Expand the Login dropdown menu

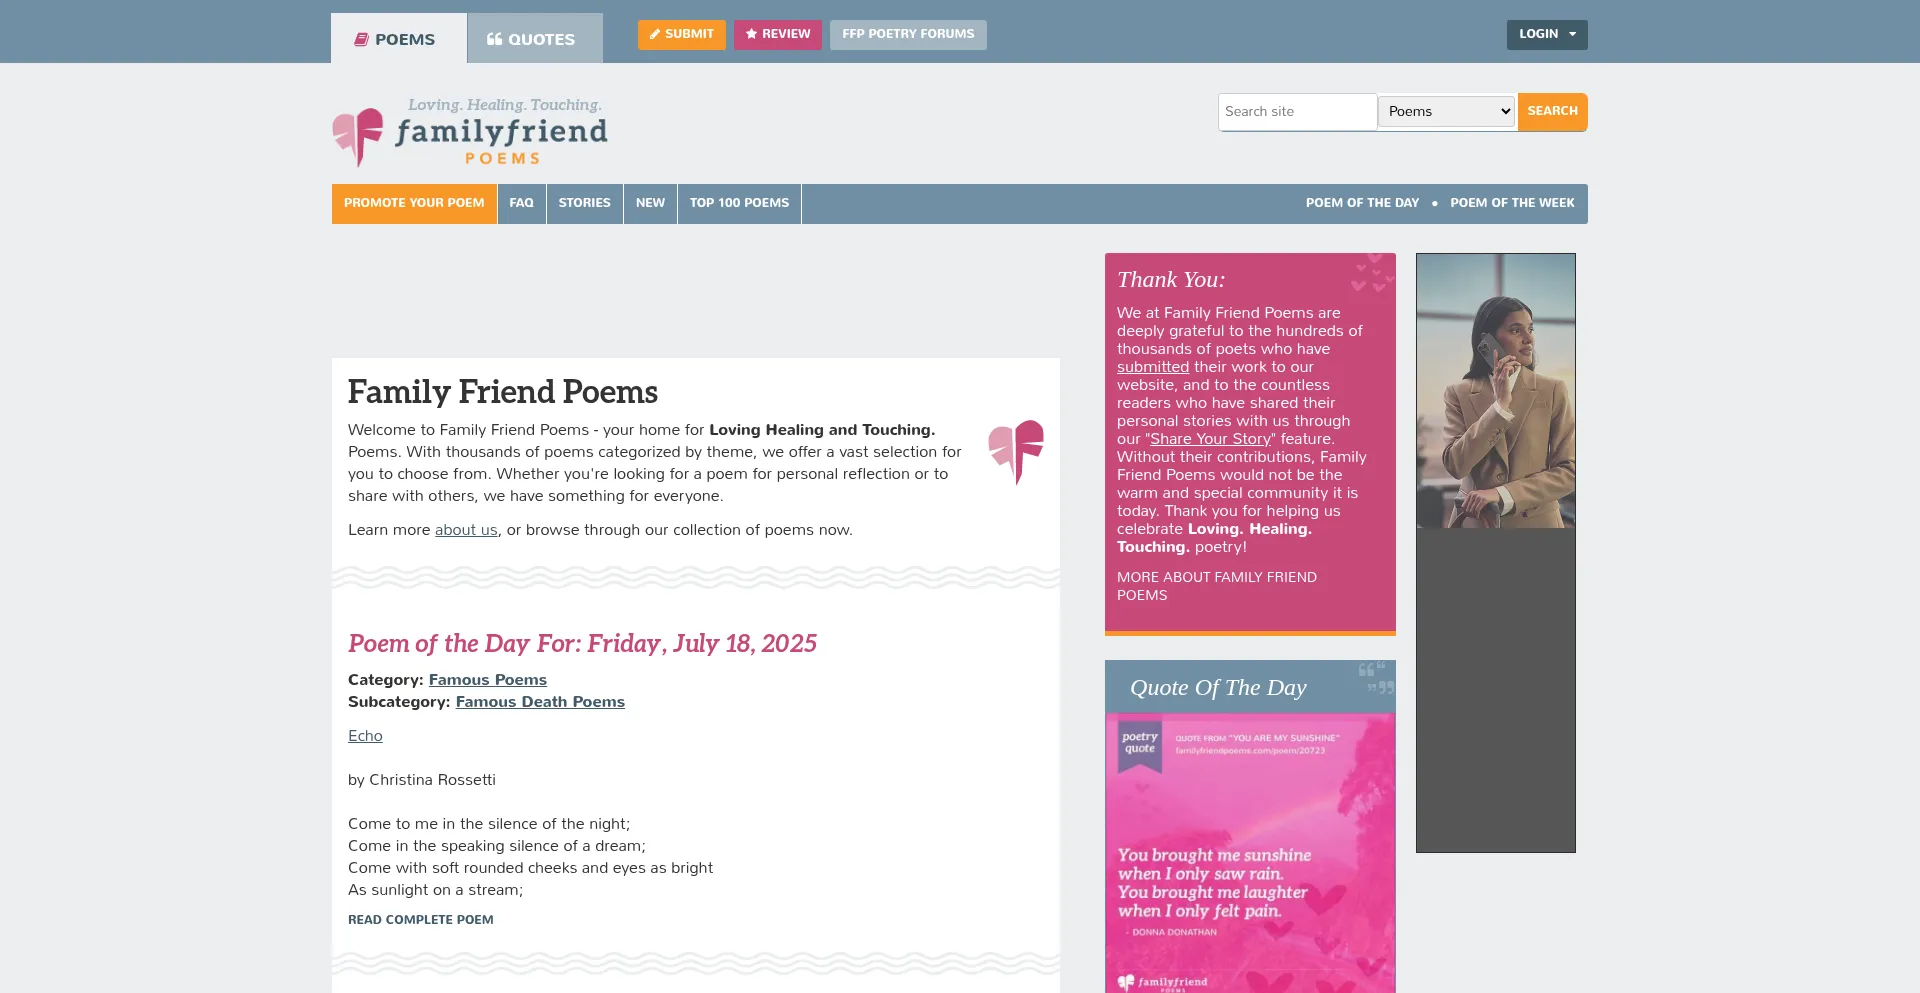pos(1546,35)
